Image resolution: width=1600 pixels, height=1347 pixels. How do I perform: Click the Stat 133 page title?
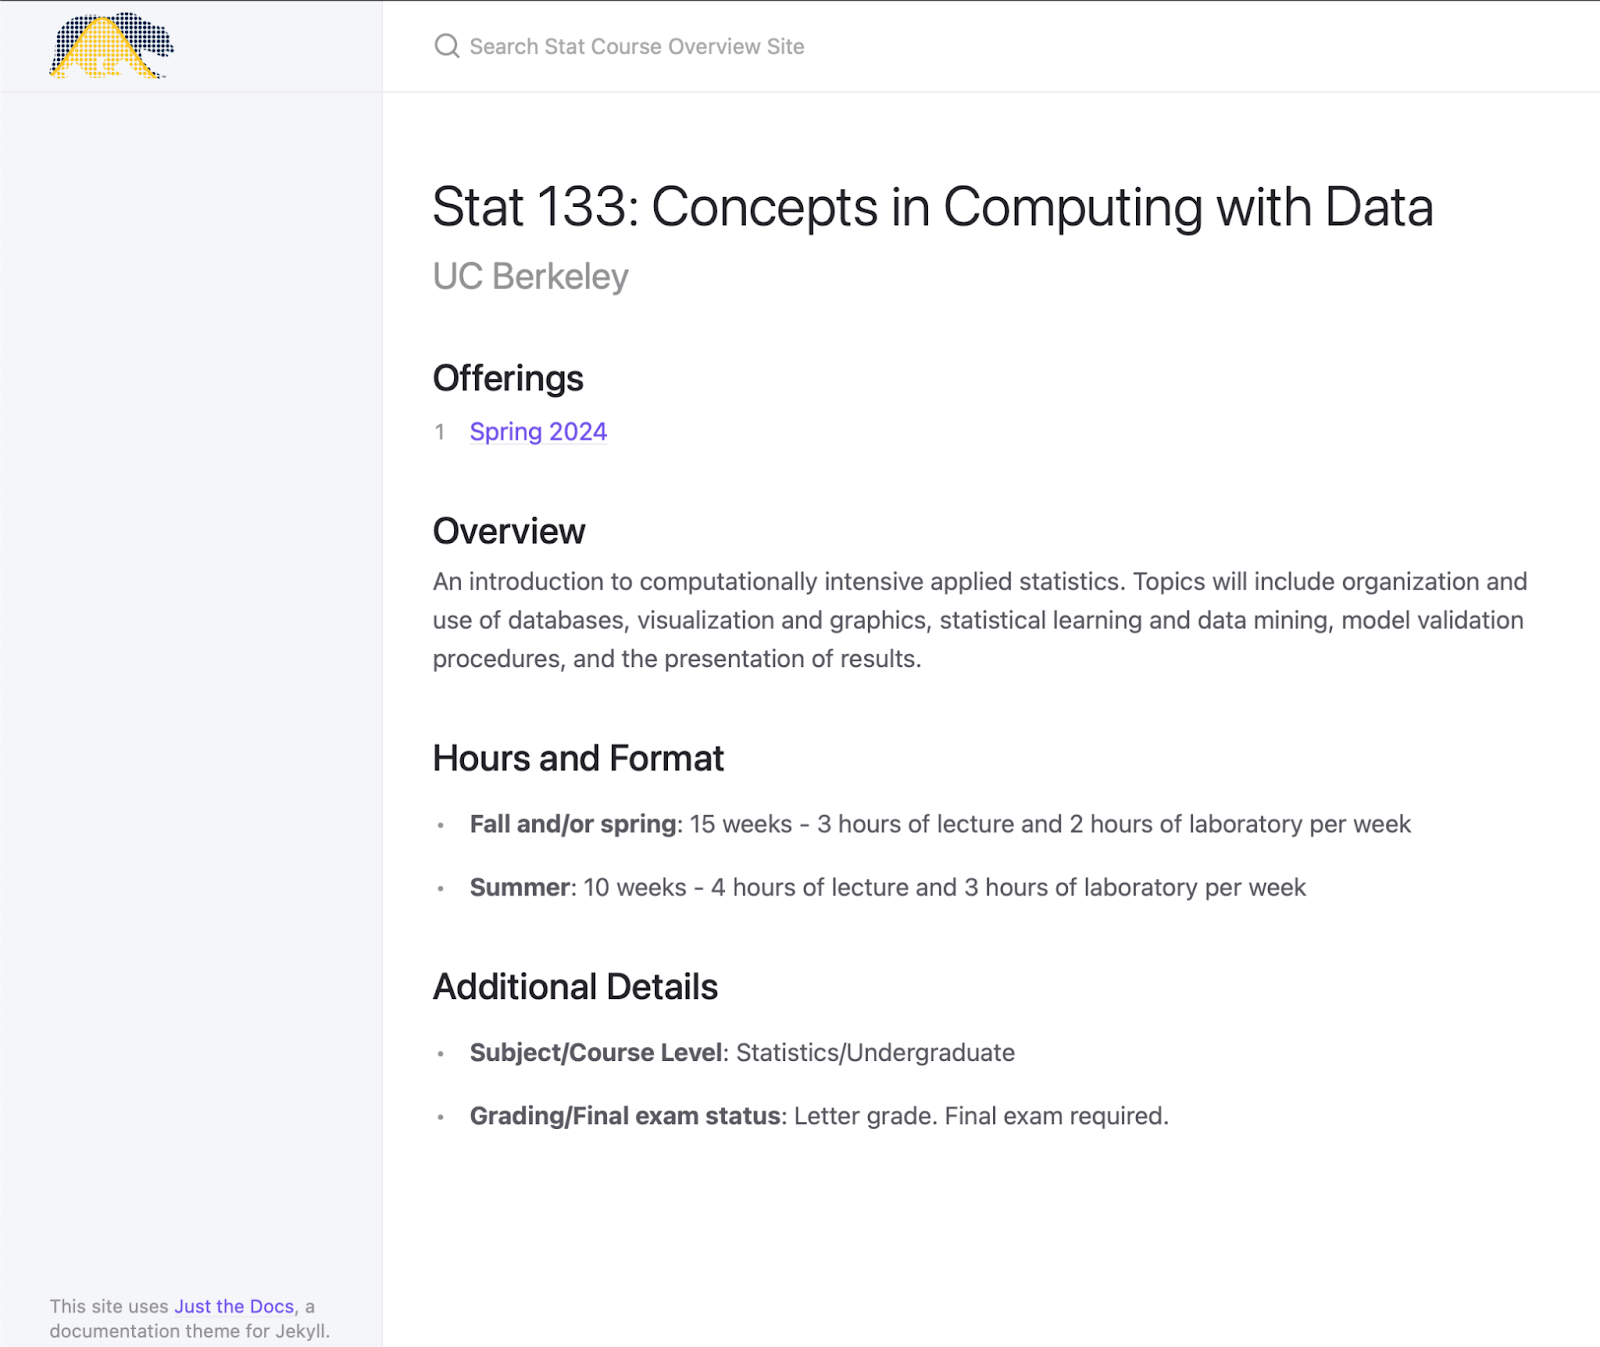click(x=933, y=207)
